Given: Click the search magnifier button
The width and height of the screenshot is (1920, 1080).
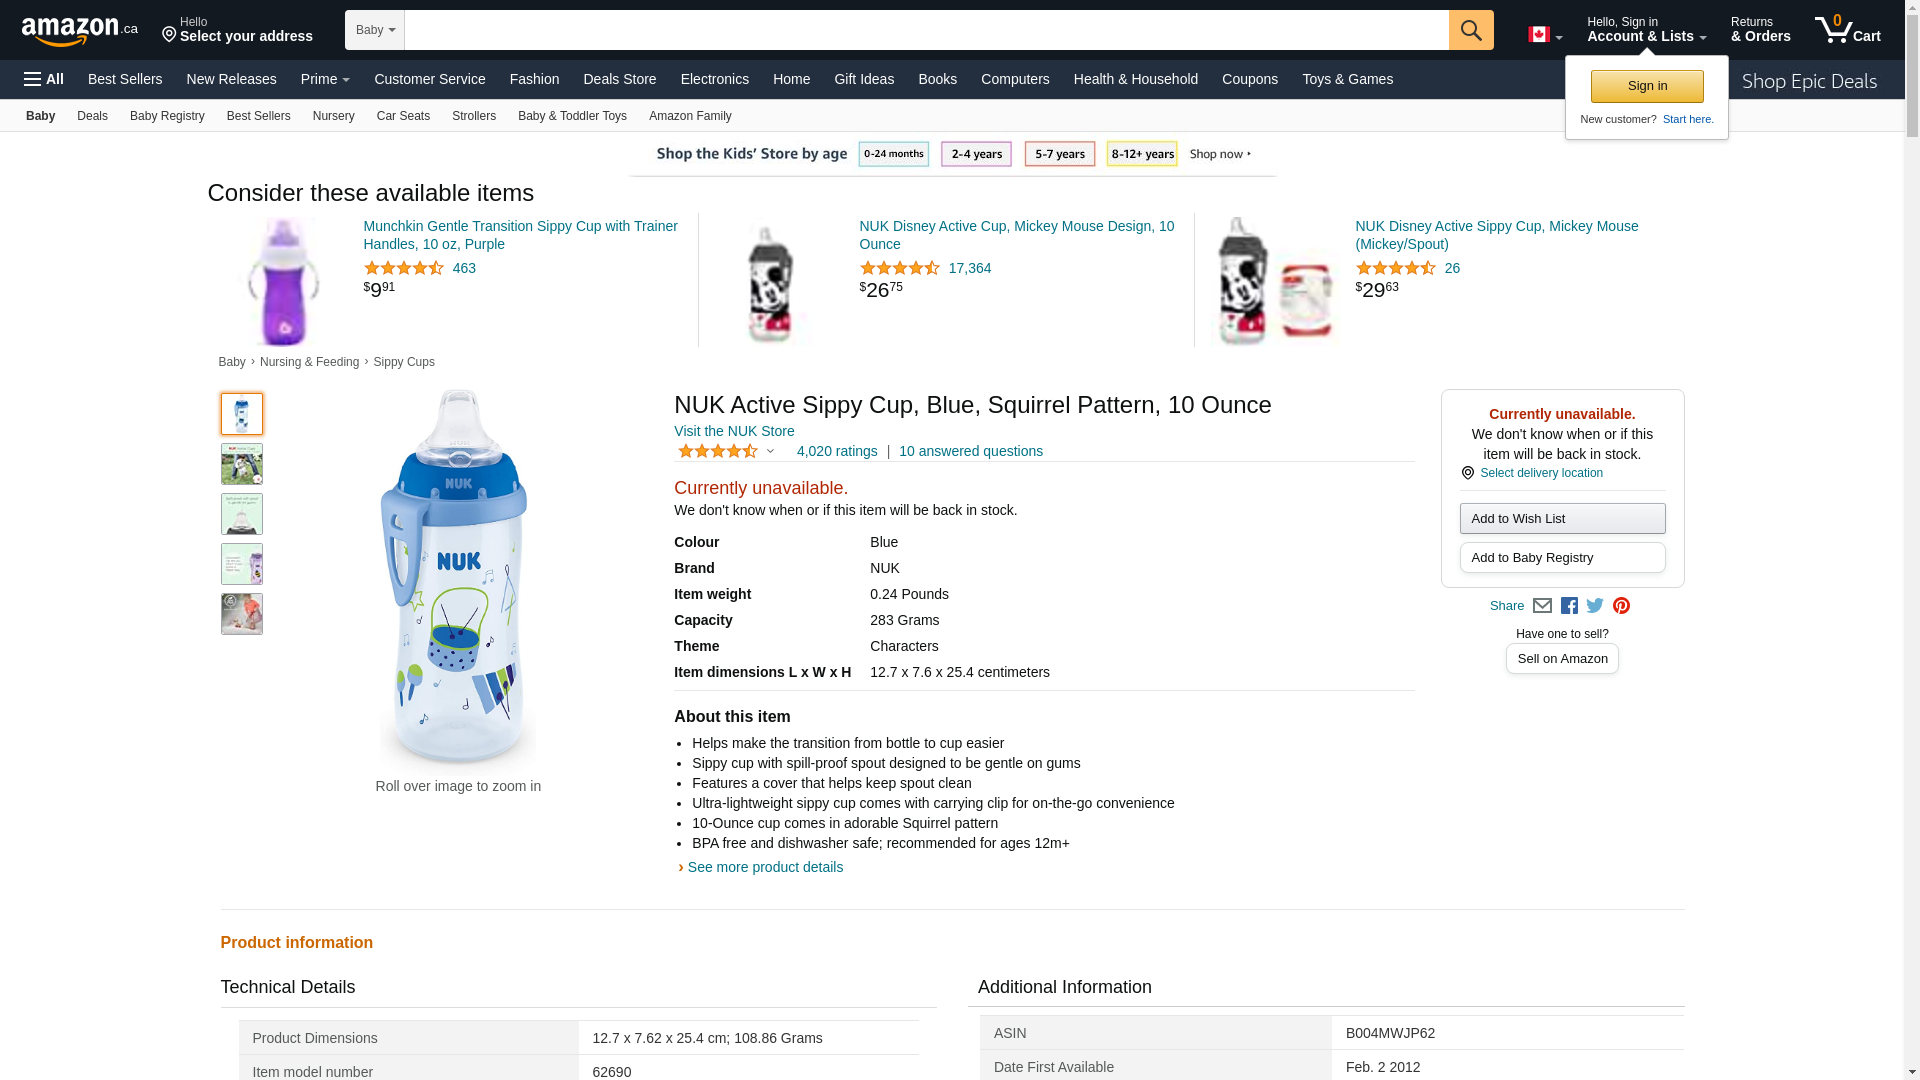Looking at the screenshot, I should (x=1470, y=30).
